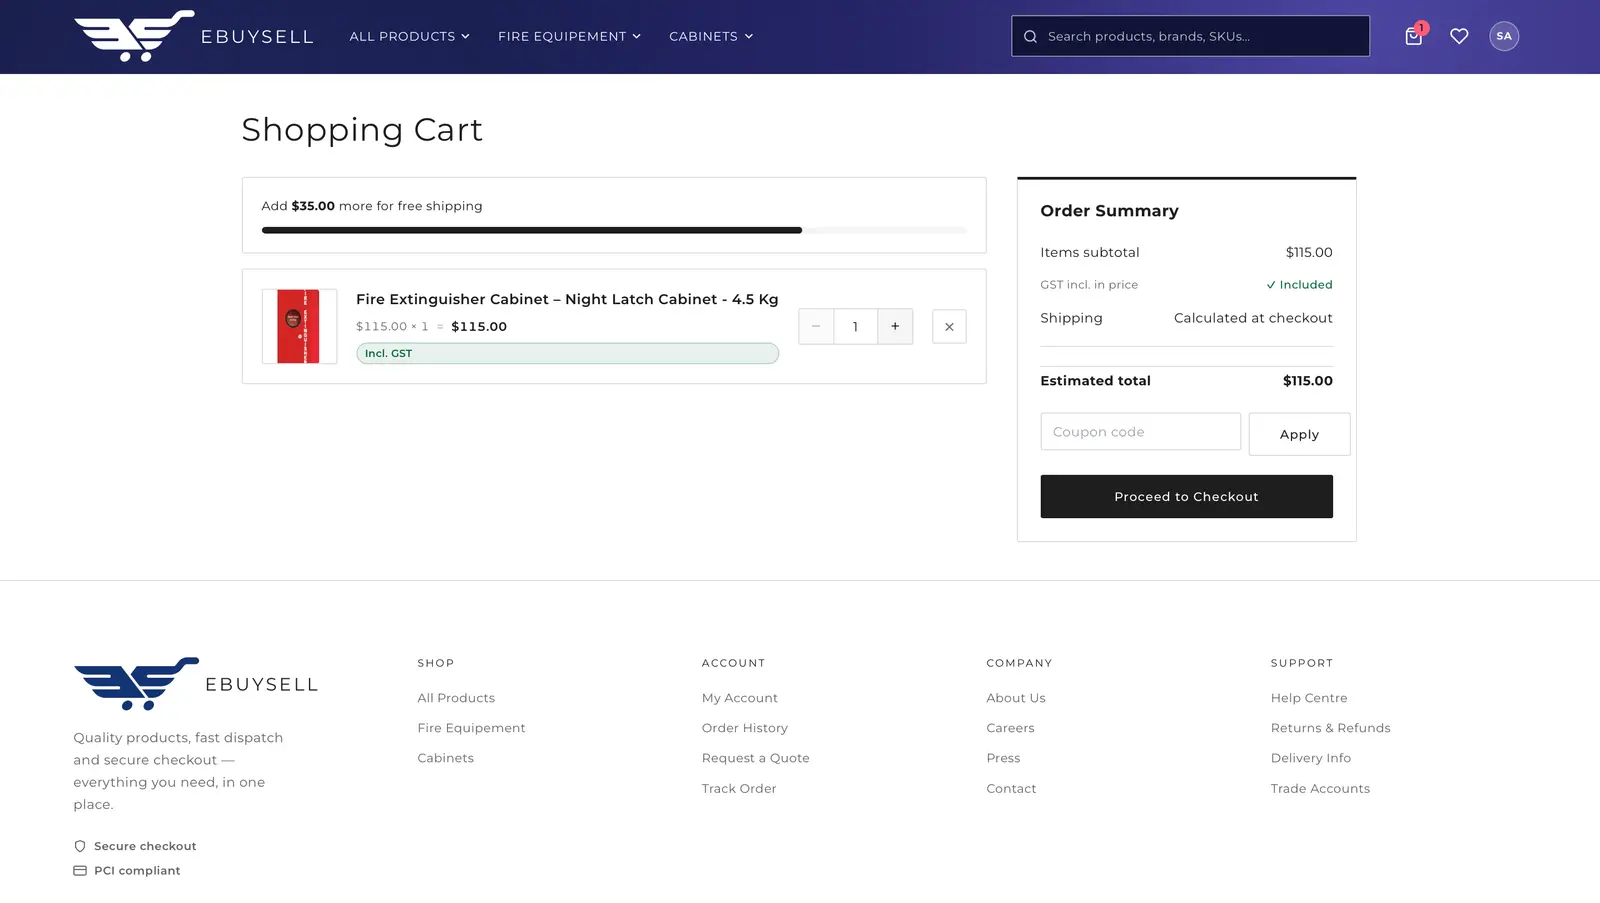View Order History link

(x=744, y=728)
